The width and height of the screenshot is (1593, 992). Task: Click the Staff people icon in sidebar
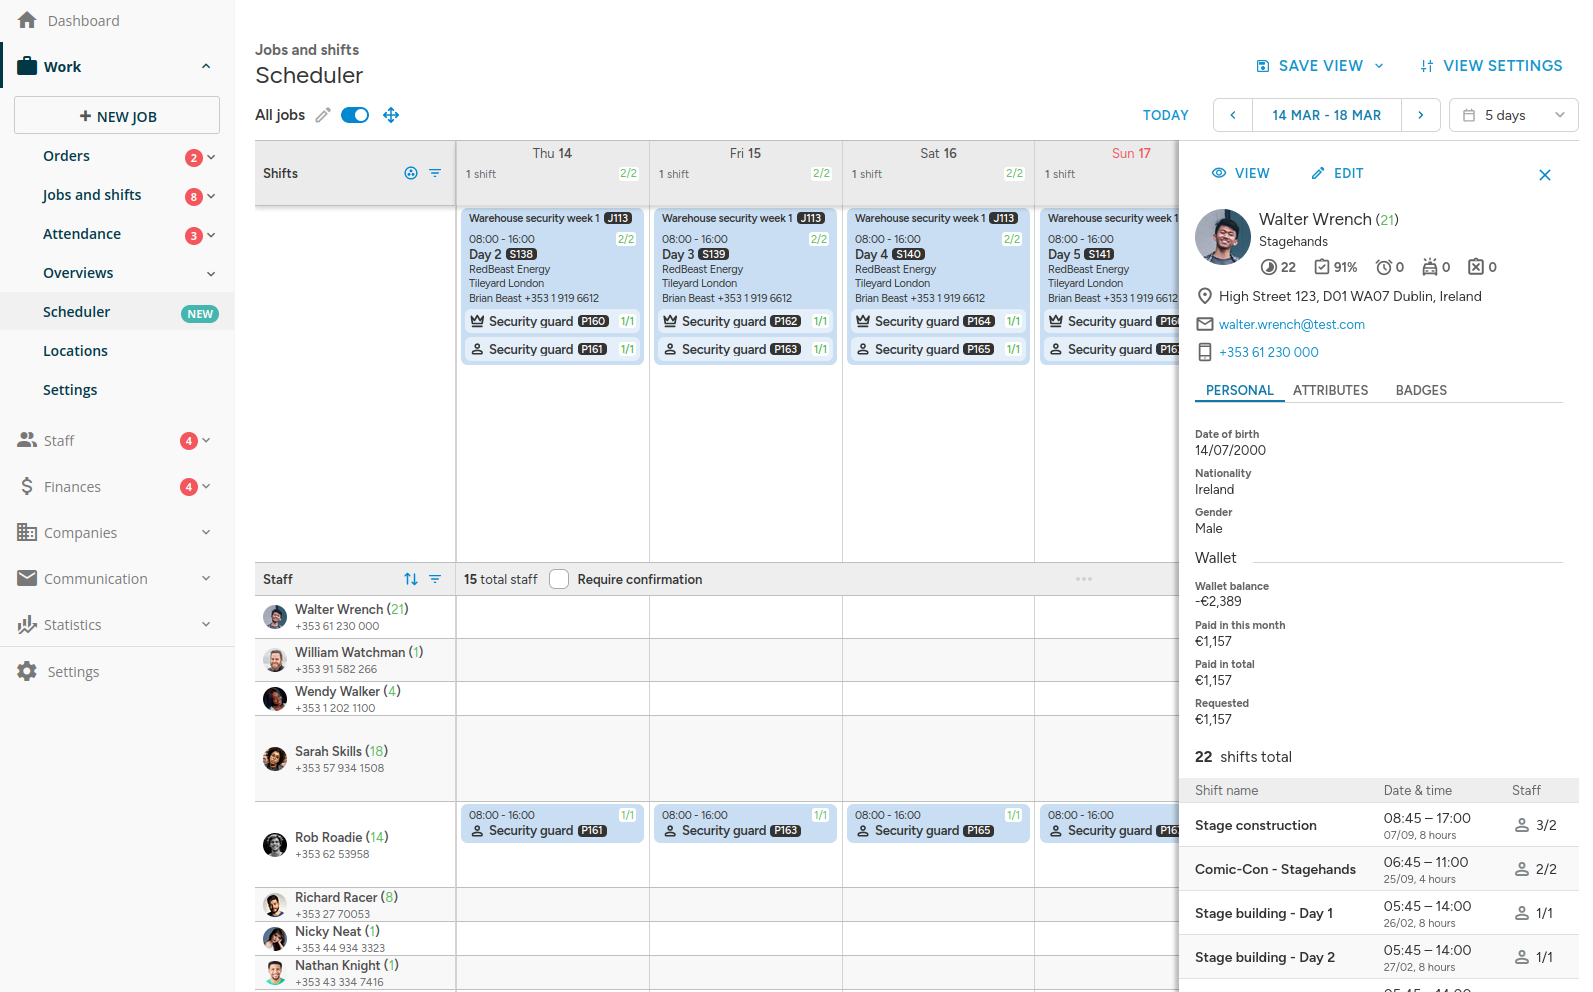(27, 440)
